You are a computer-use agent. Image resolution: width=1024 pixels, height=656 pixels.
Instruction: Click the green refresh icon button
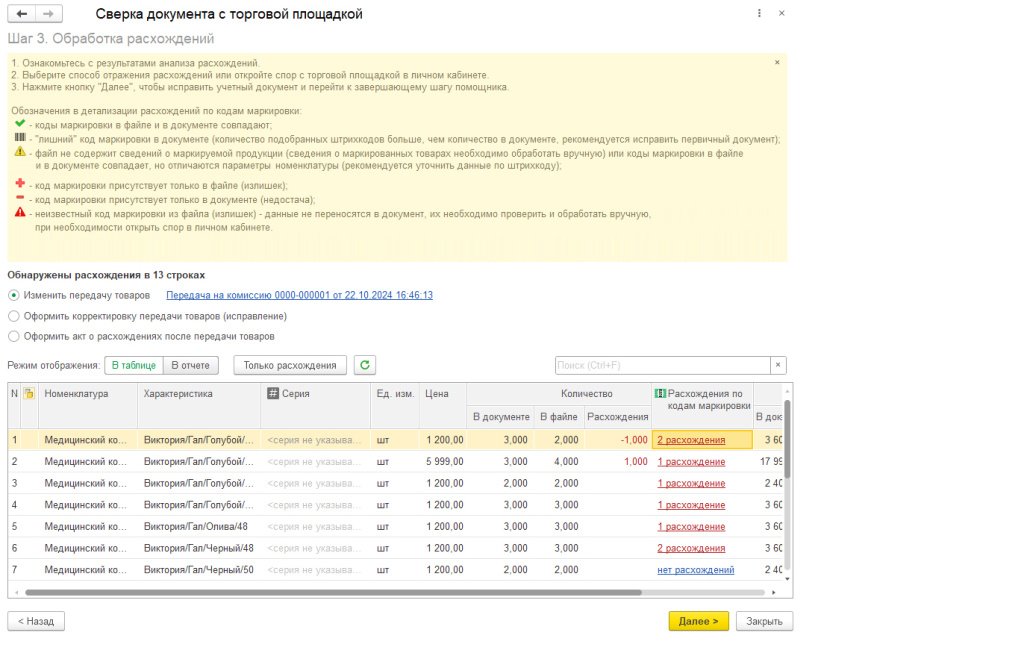[x=365, y=365]
